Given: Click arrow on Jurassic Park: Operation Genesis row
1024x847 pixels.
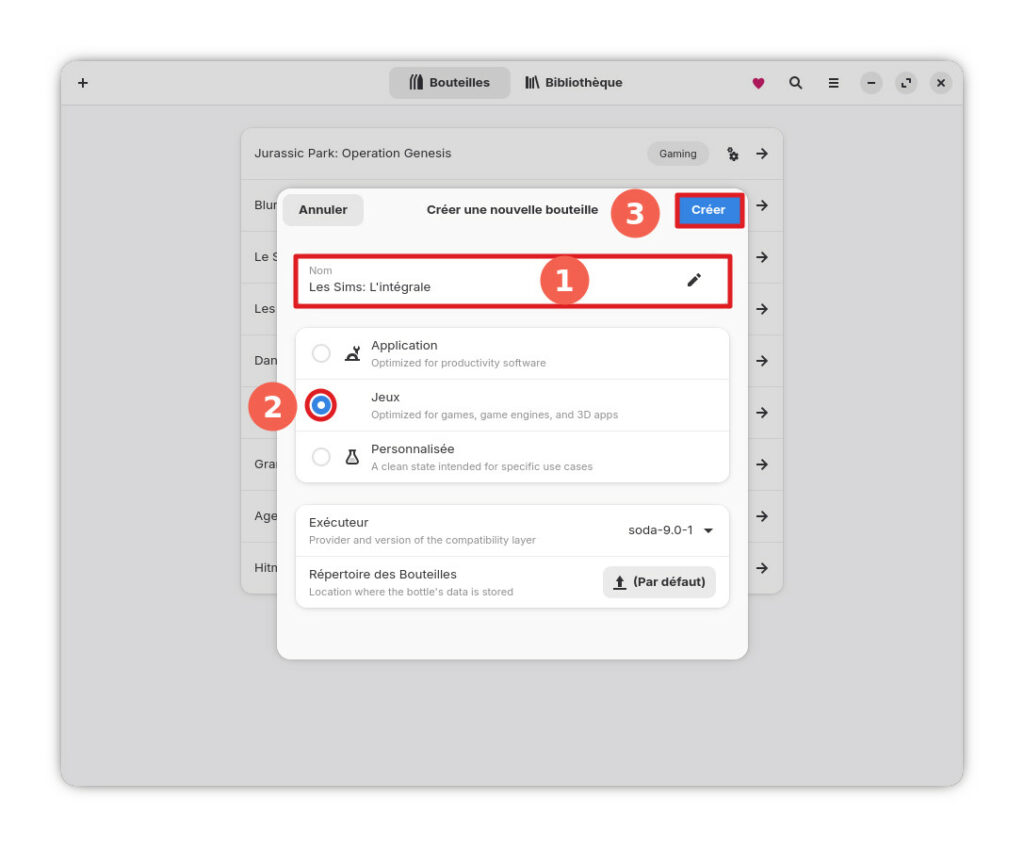Looking at the screenshot, I should [762, 154].
